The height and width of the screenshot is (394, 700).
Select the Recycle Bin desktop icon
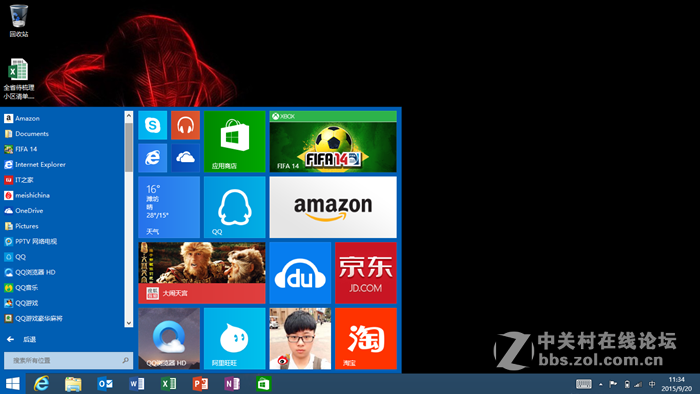pyautogui.click(x=19, y=21)
